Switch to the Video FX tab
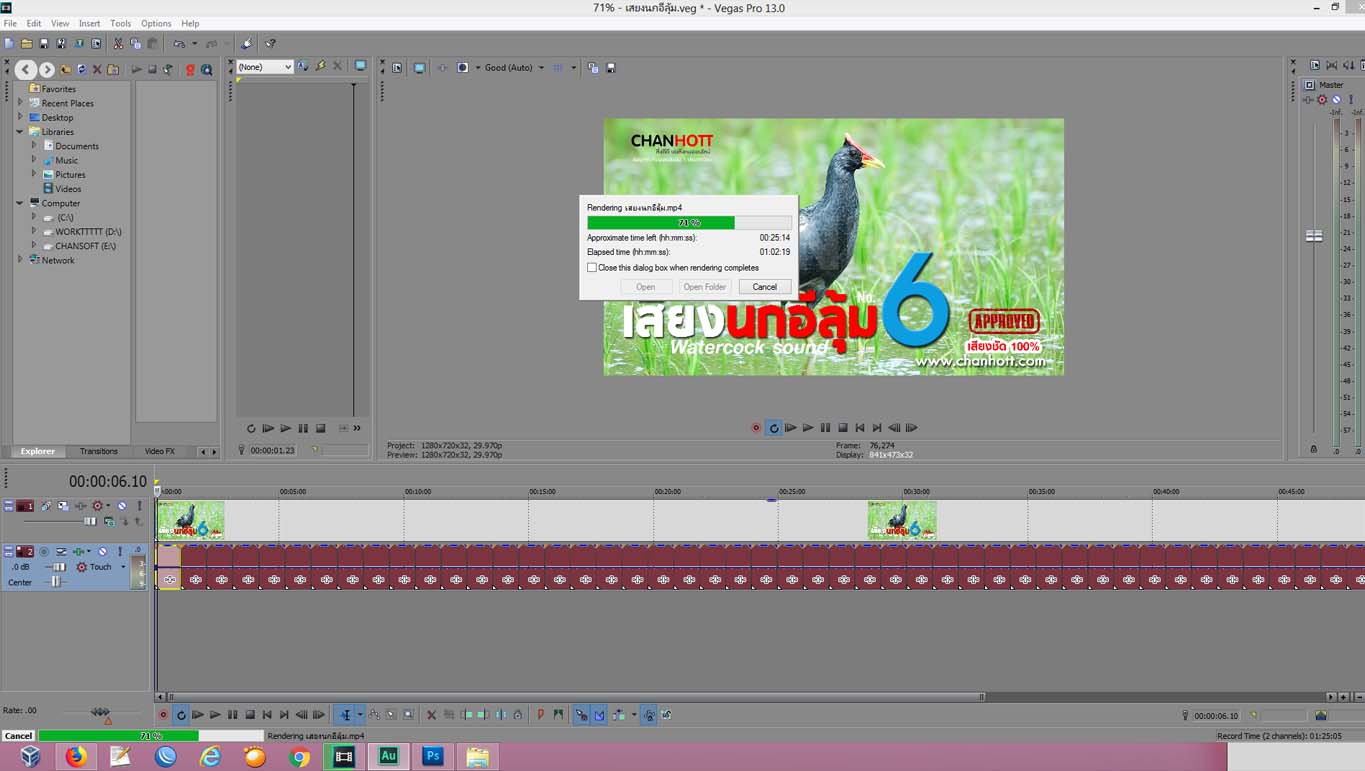The width and height of the screenshot is (1365, 771). point(160,451)
